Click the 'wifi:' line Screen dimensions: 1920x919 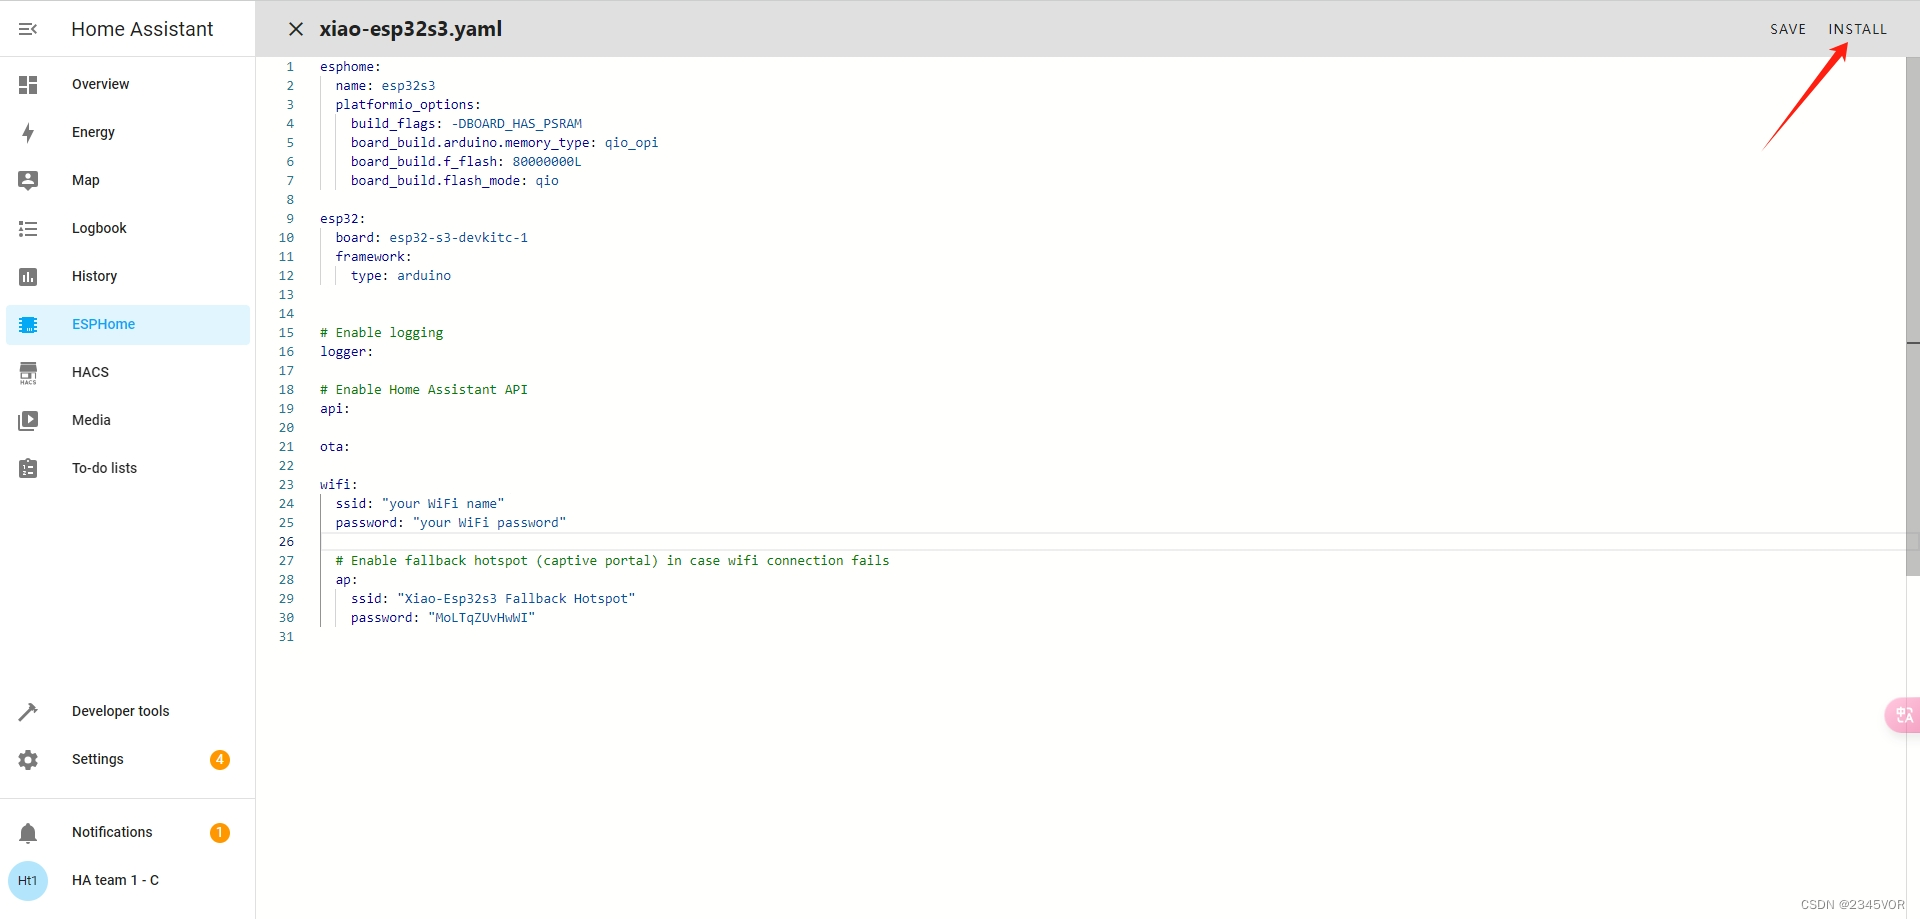[x=338, y=485]
